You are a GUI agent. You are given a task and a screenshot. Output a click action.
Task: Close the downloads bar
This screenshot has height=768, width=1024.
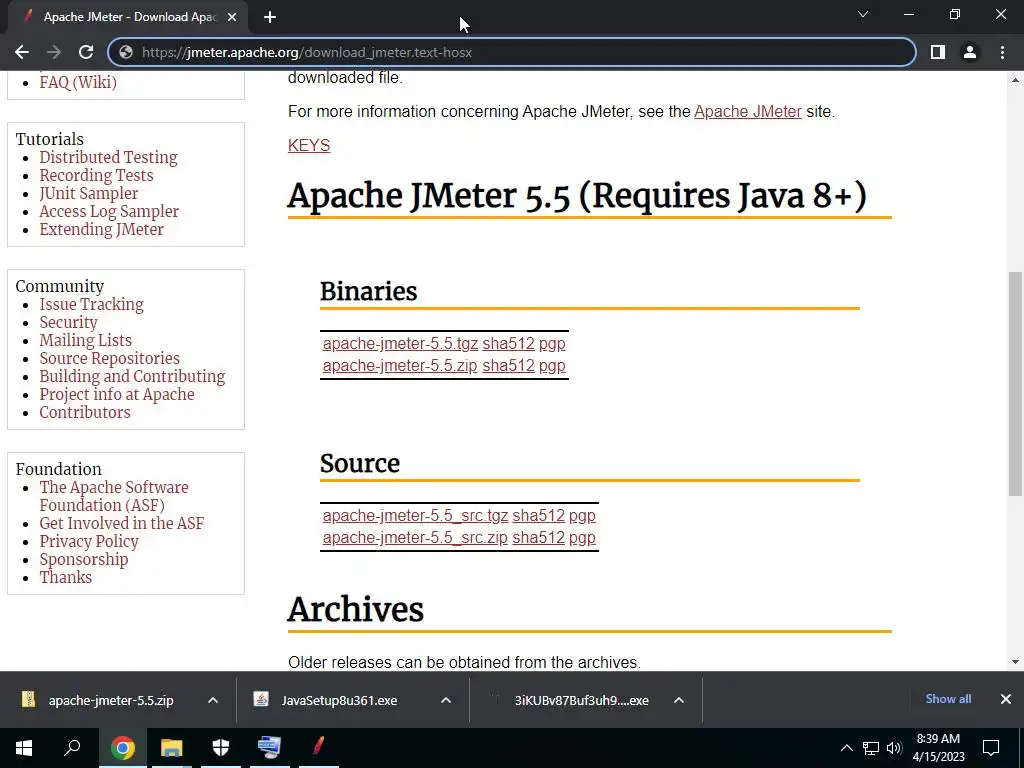coord(1006,699)
